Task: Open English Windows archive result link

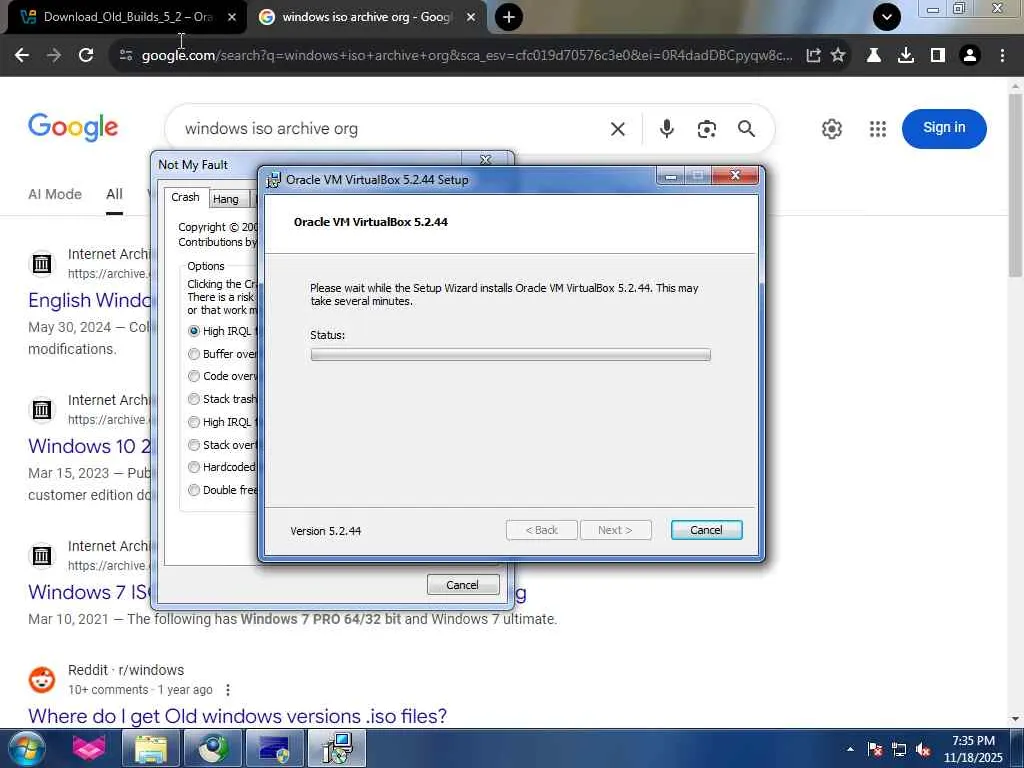Action: tap(89, 300)
